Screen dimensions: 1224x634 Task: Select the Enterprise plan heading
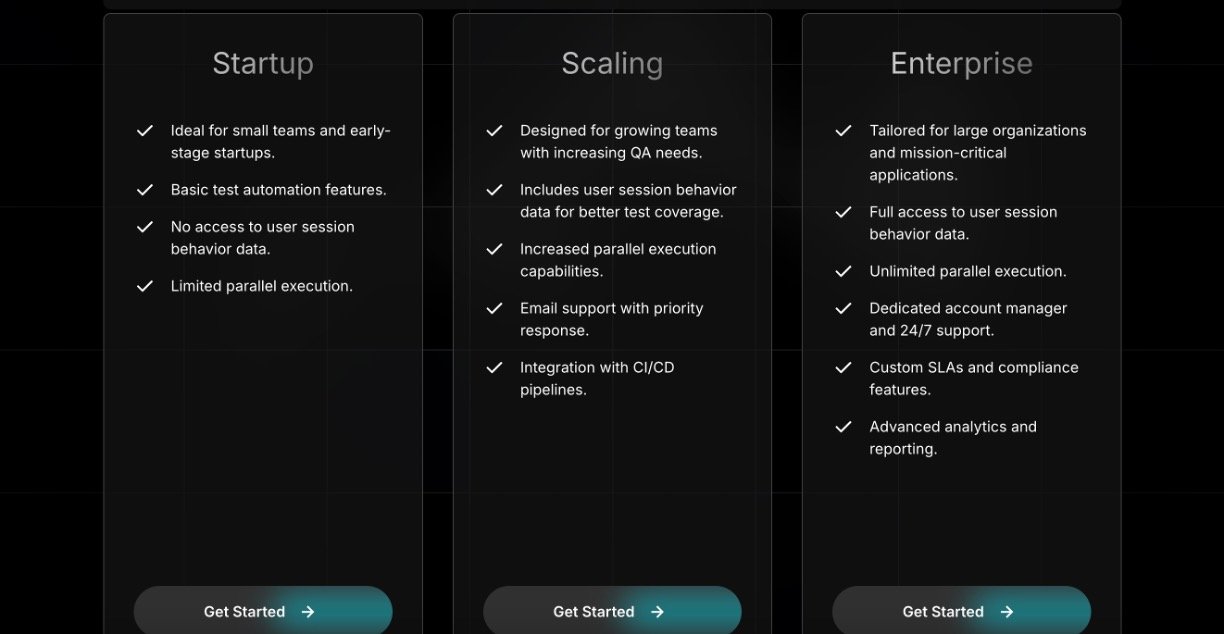(x=961, y=63)
